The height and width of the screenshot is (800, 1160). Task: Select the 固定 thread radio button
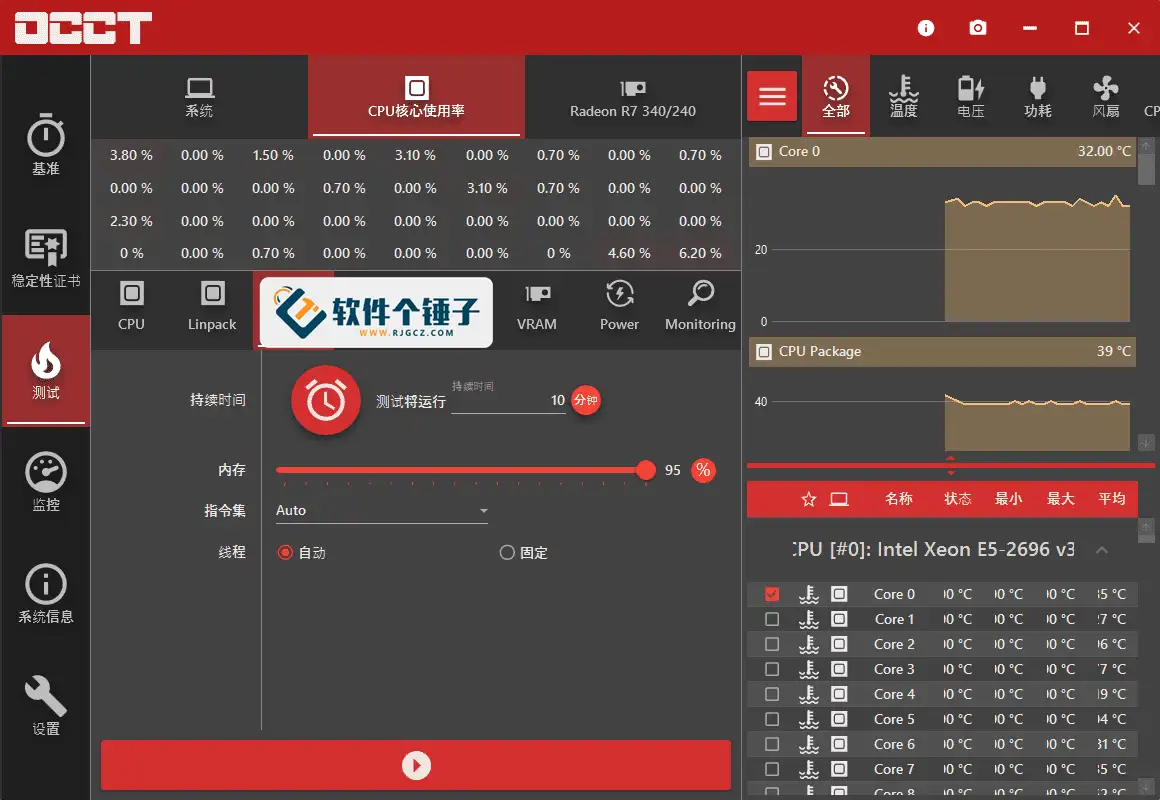pyautogui.click(x=507, y=553)
